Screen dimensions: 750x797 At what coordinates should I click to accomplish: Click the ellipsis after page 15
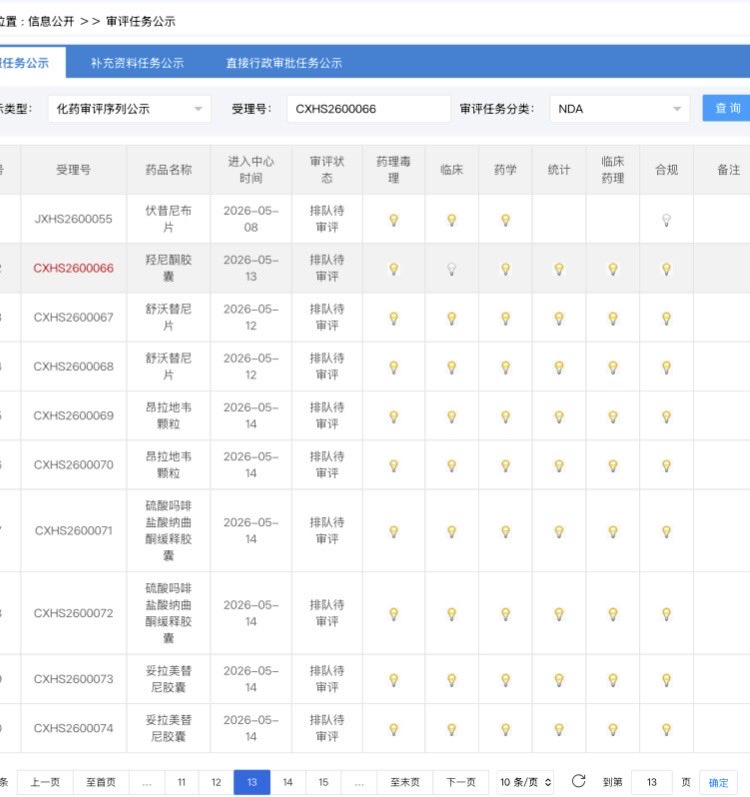359,782
